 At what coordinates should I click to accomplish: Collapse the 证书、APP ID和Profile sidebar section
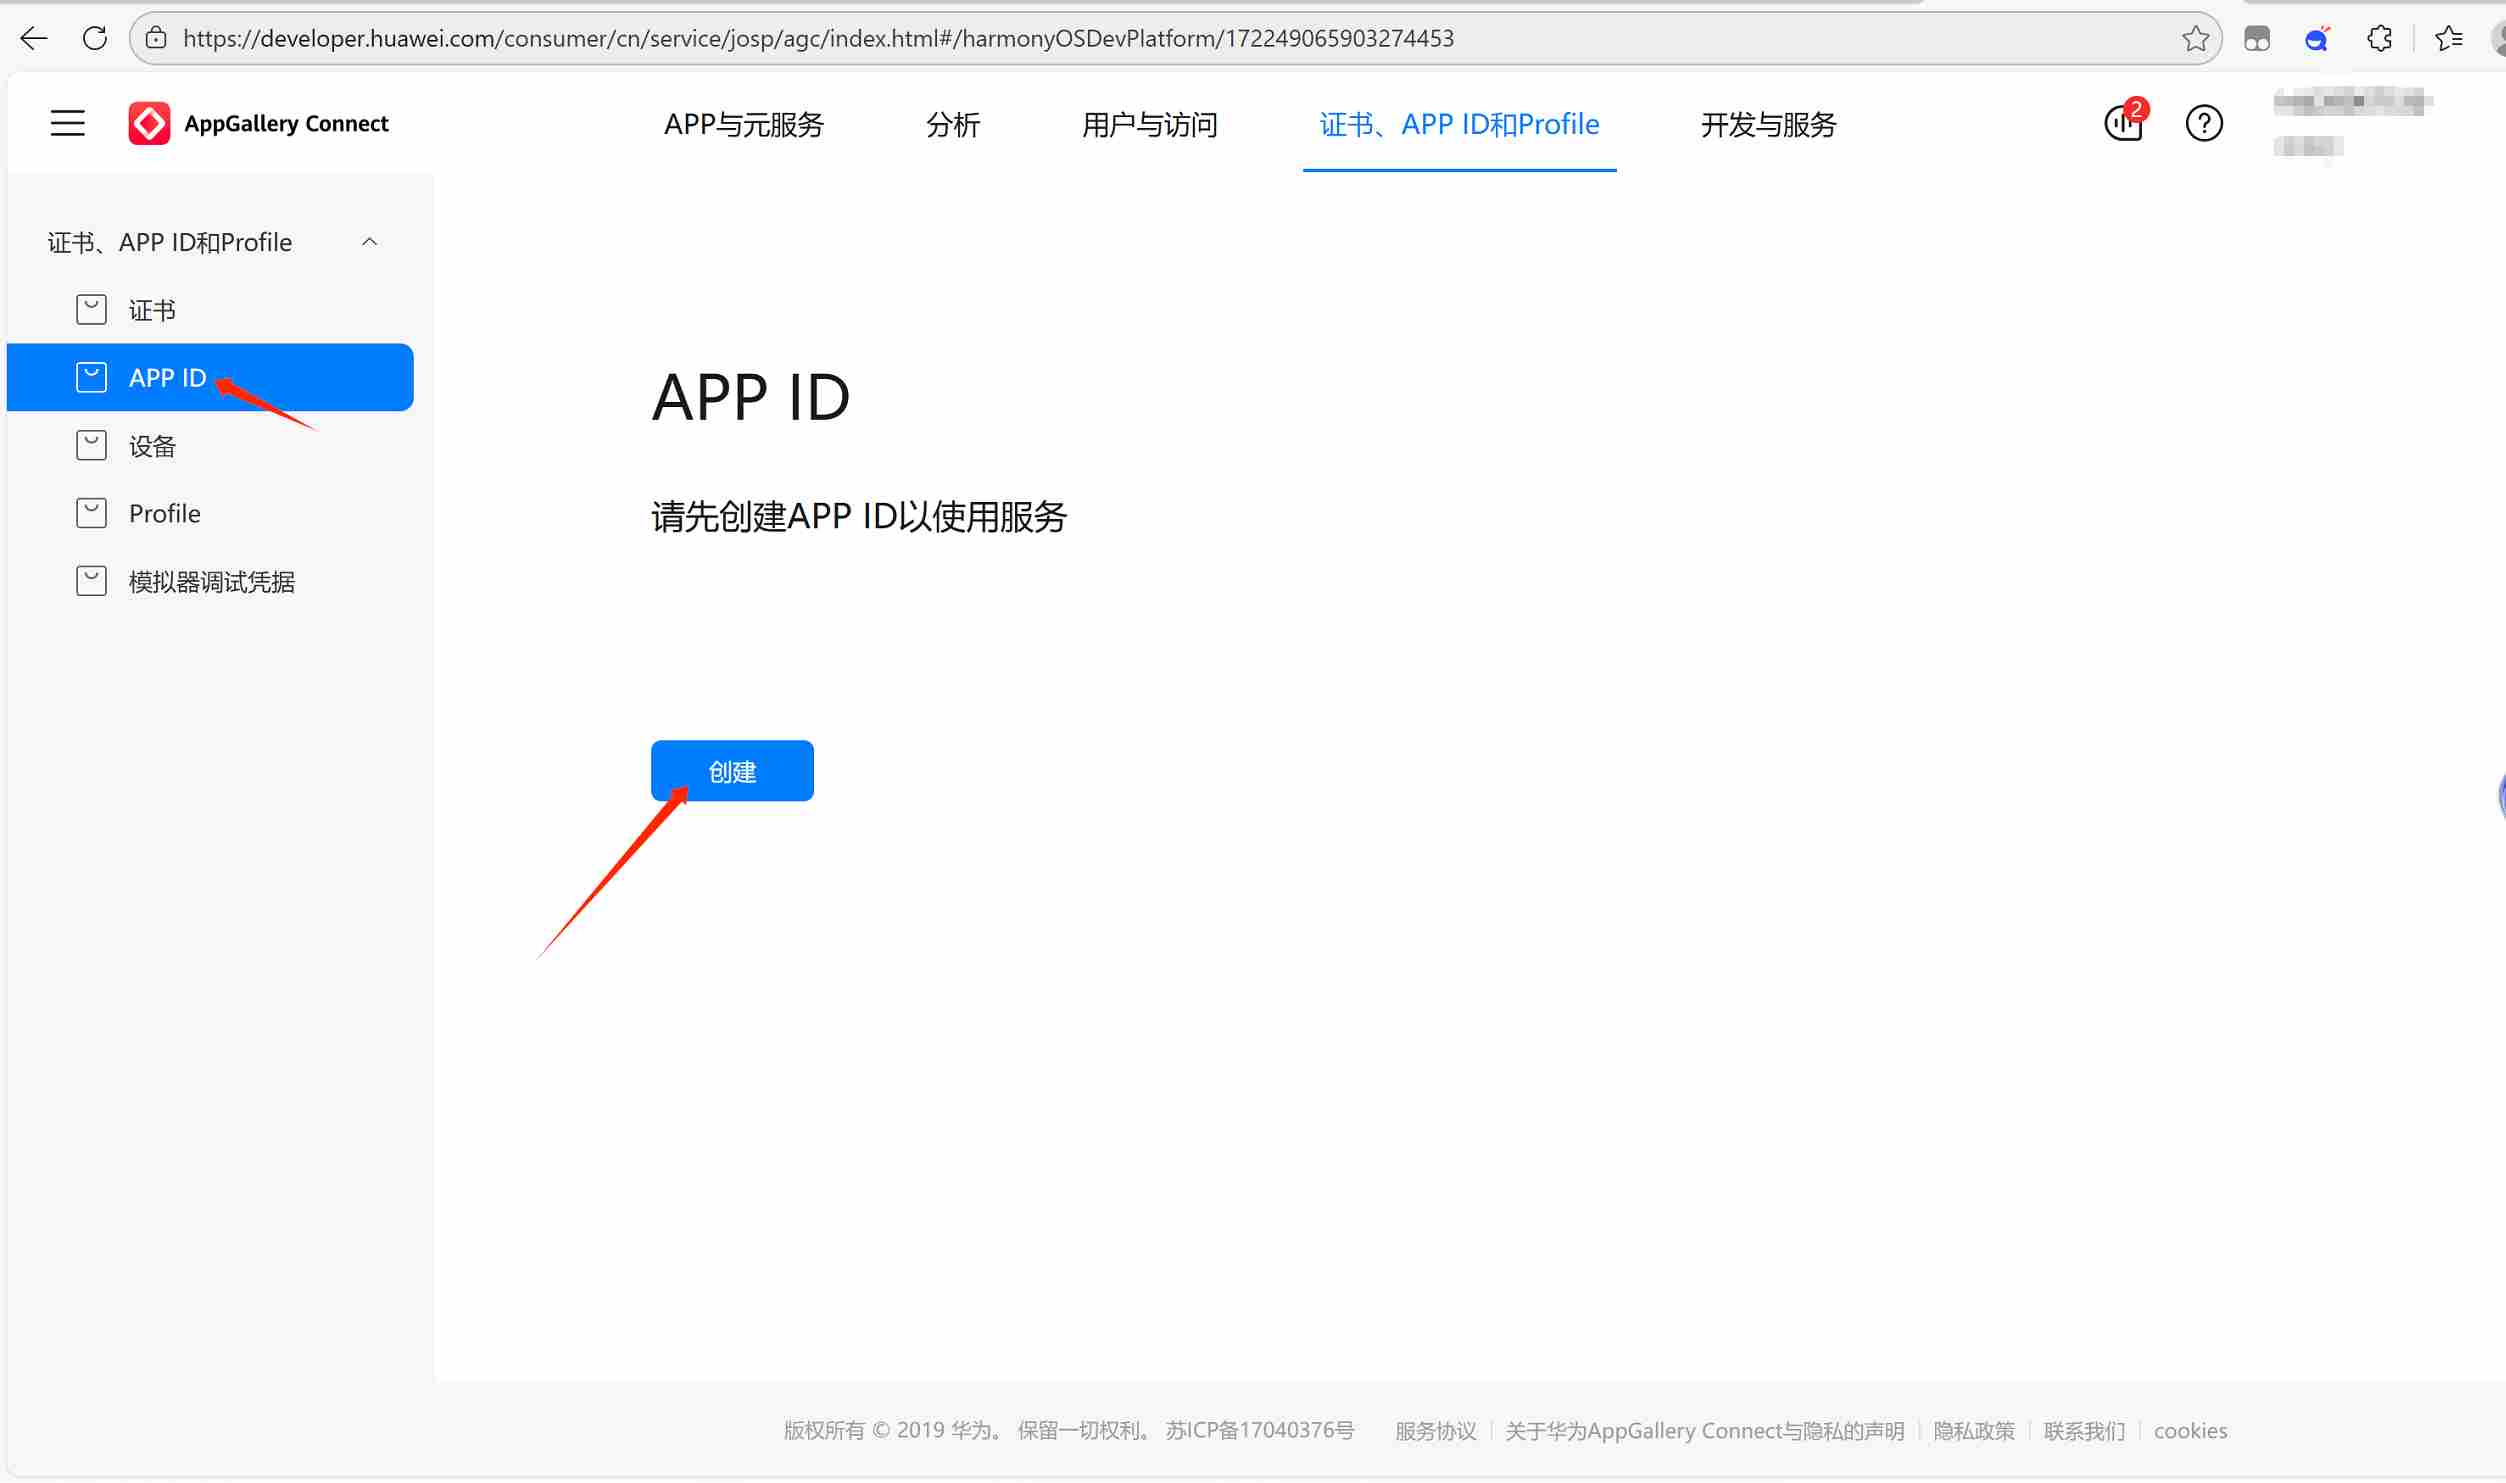[369, 242]
